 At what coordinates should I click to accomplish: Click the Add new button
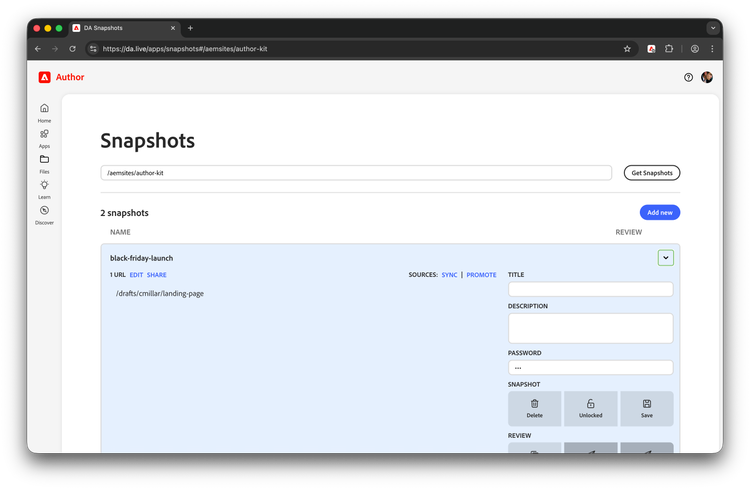point(659,212)
